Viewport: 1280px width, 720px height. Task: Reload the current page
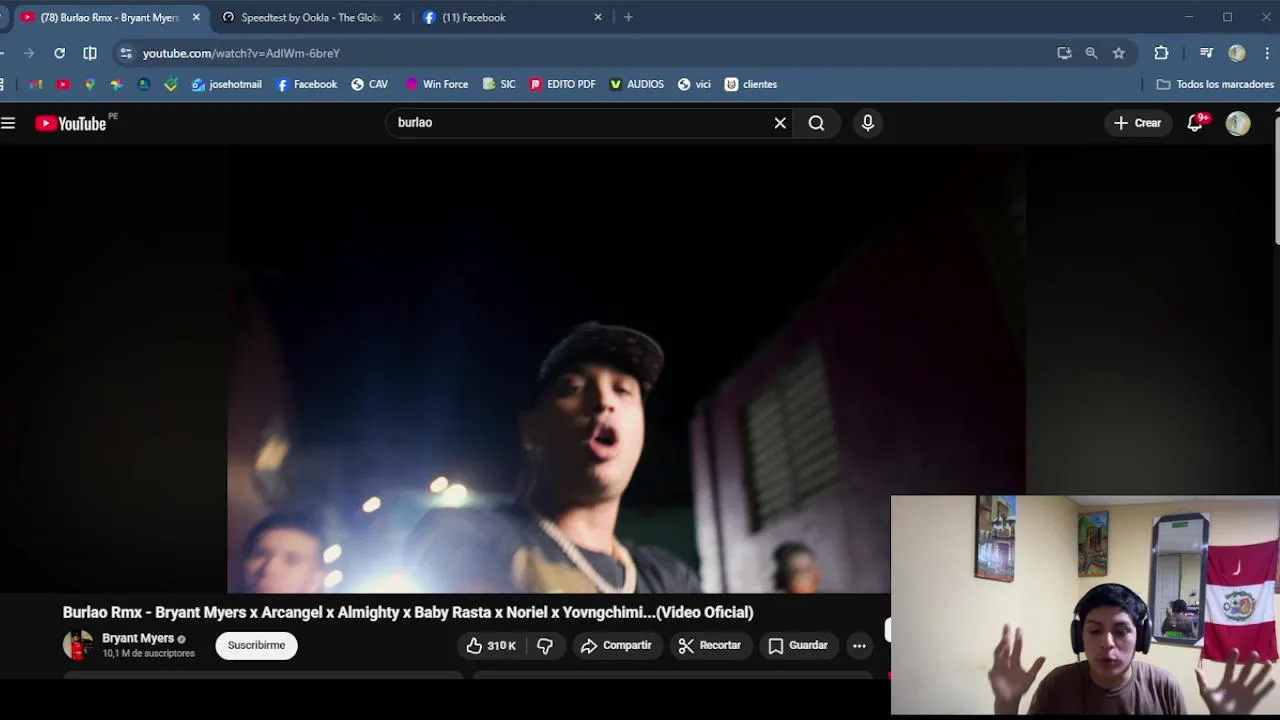click(60, 53)
